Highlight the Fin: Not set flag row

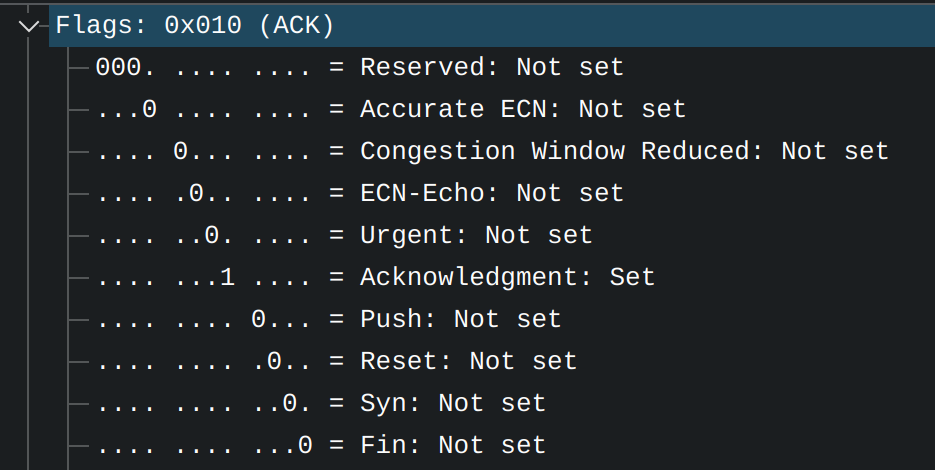[x=452, y=445]
